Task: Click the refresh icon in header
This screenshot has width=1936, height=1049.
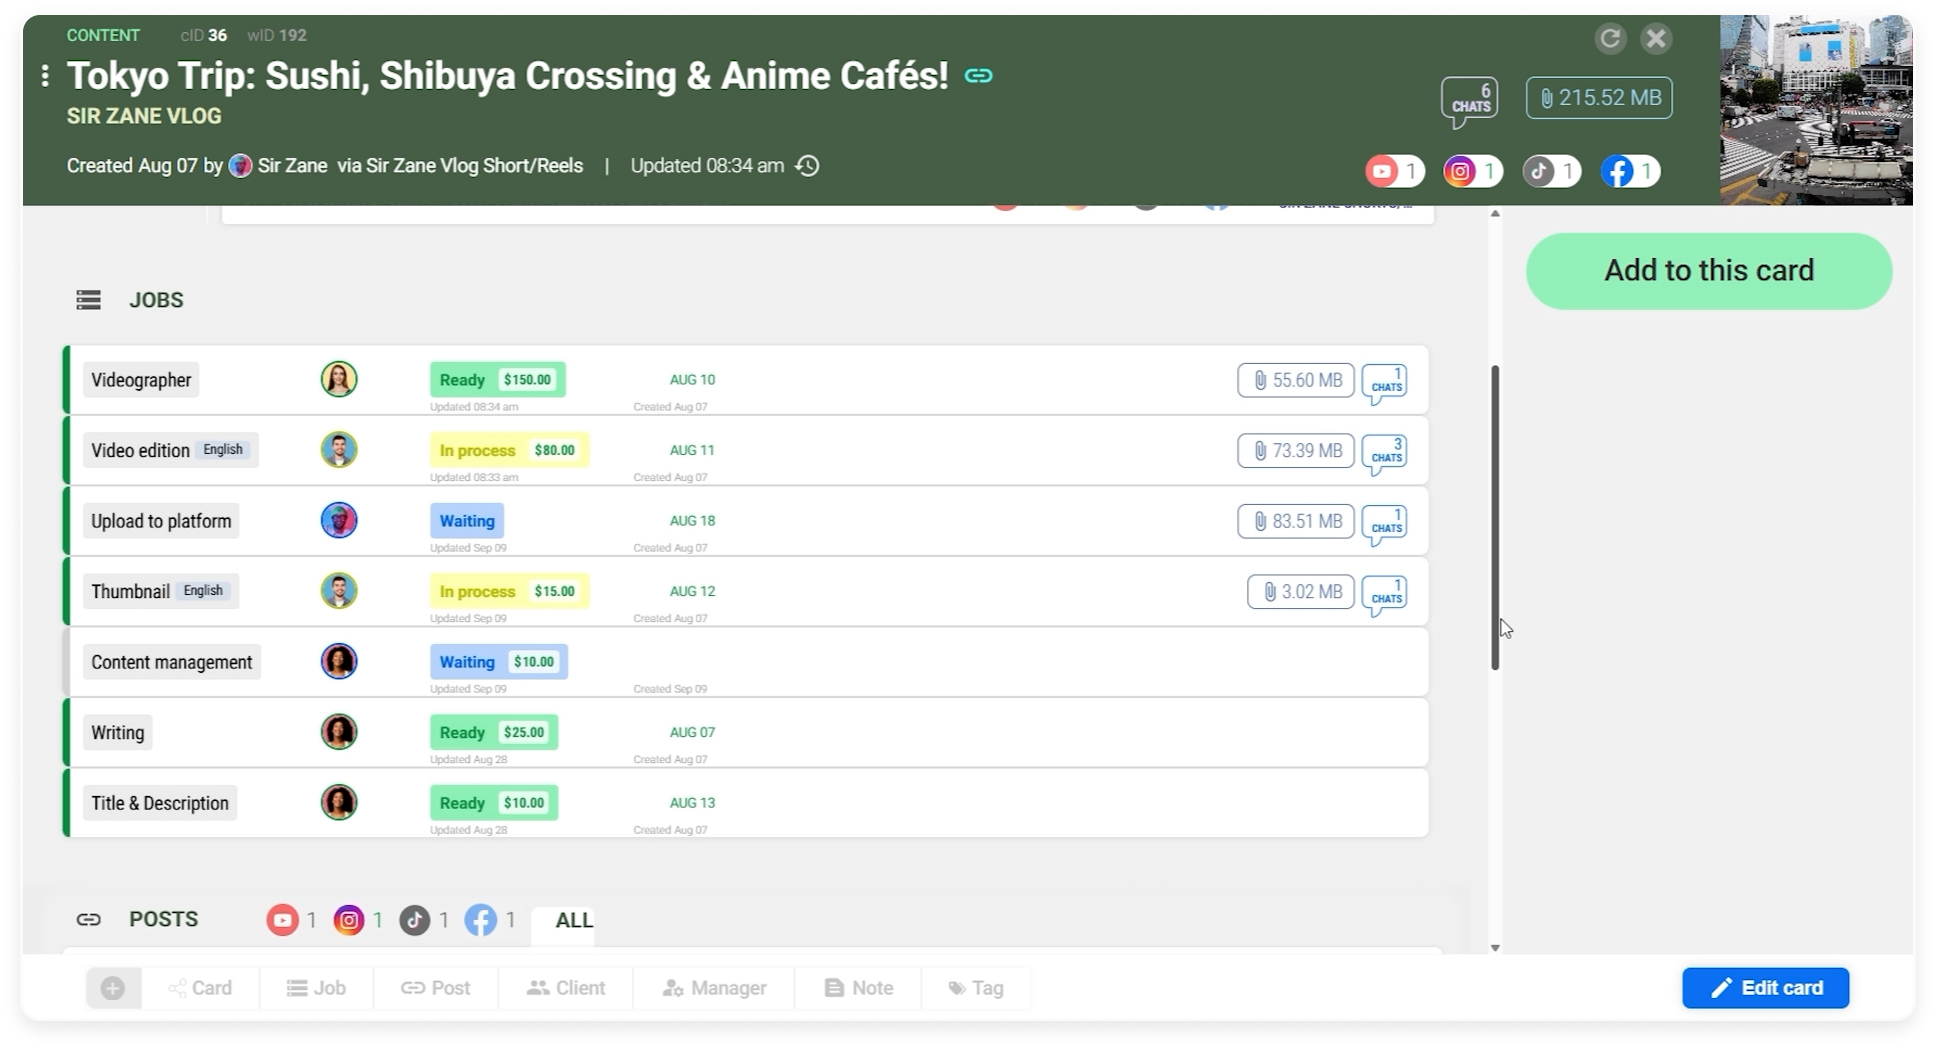Action: click(x=1609, y=39)
